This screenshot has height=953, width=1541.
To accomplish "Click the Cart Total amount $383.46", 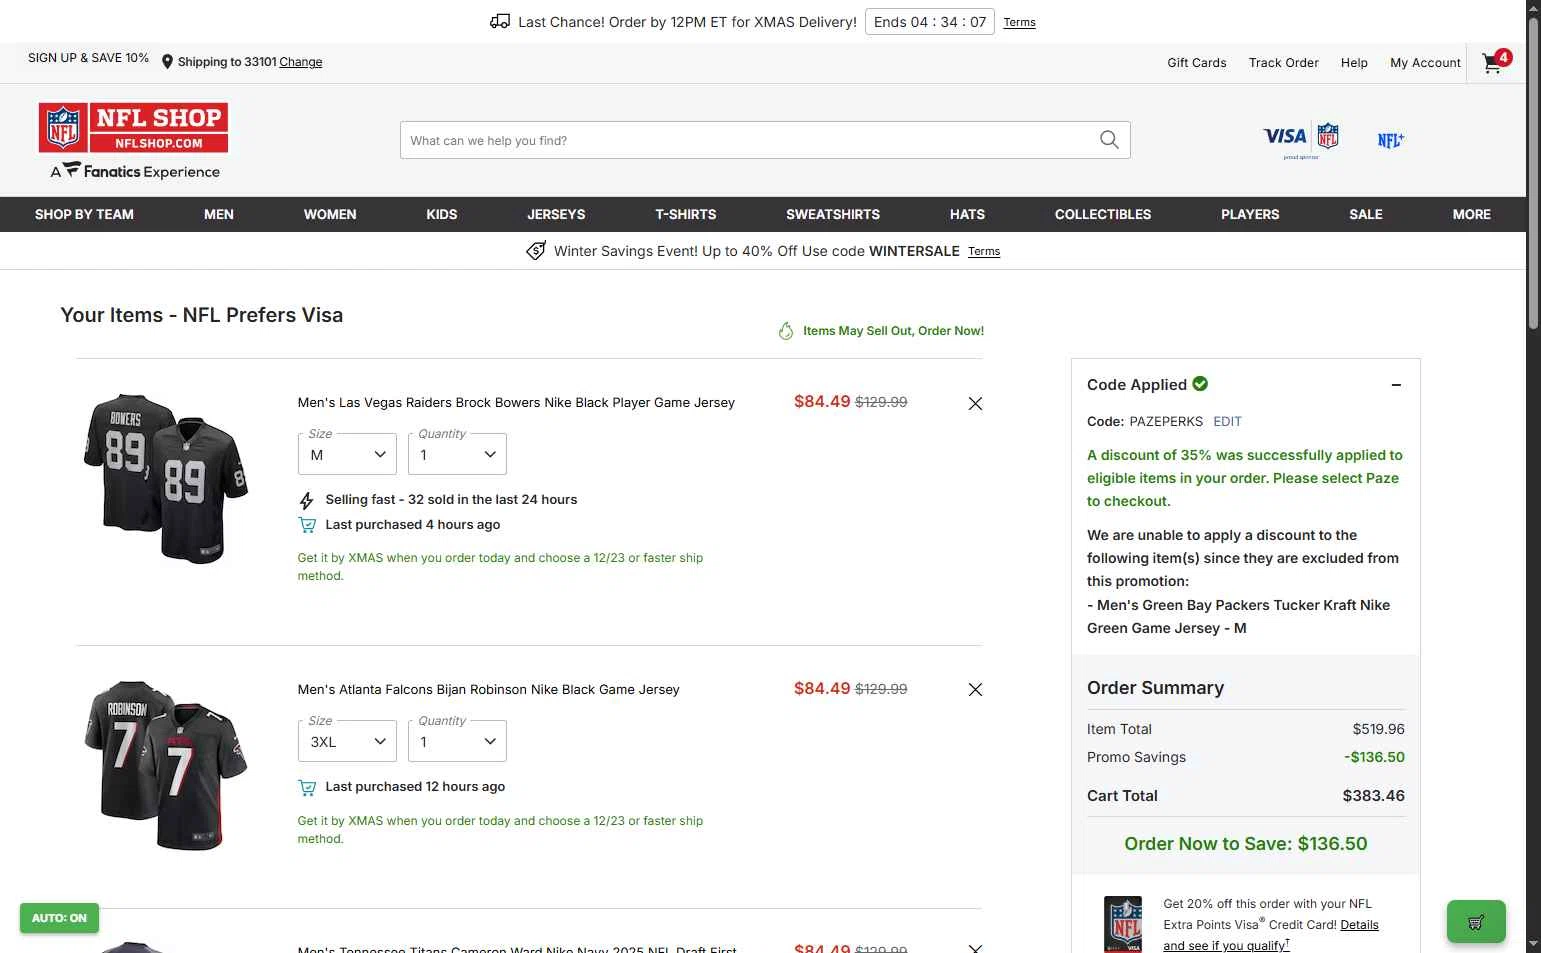I will [x=1373, y=796].
